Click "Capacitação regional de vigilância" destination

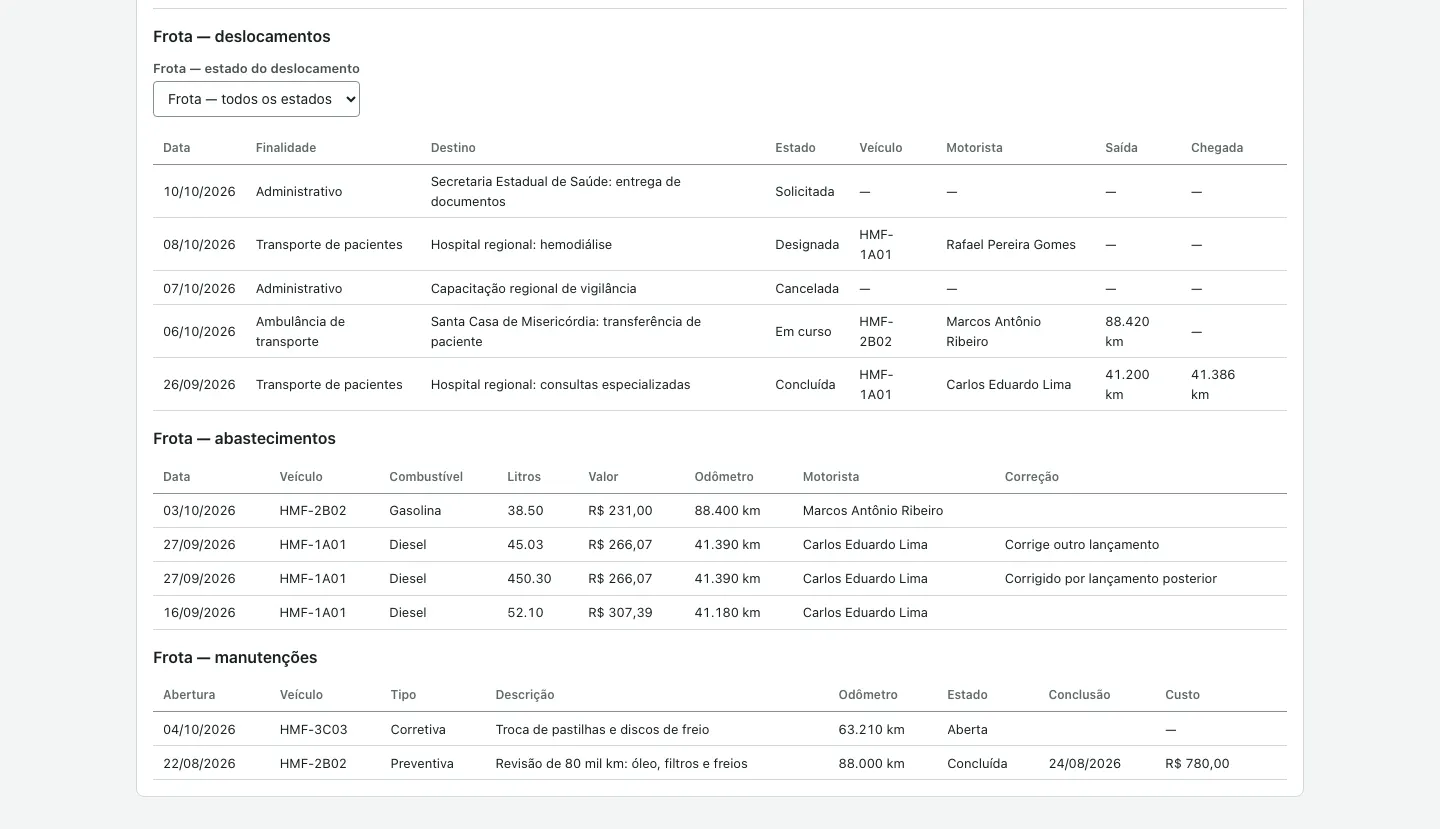click(533, 289)
